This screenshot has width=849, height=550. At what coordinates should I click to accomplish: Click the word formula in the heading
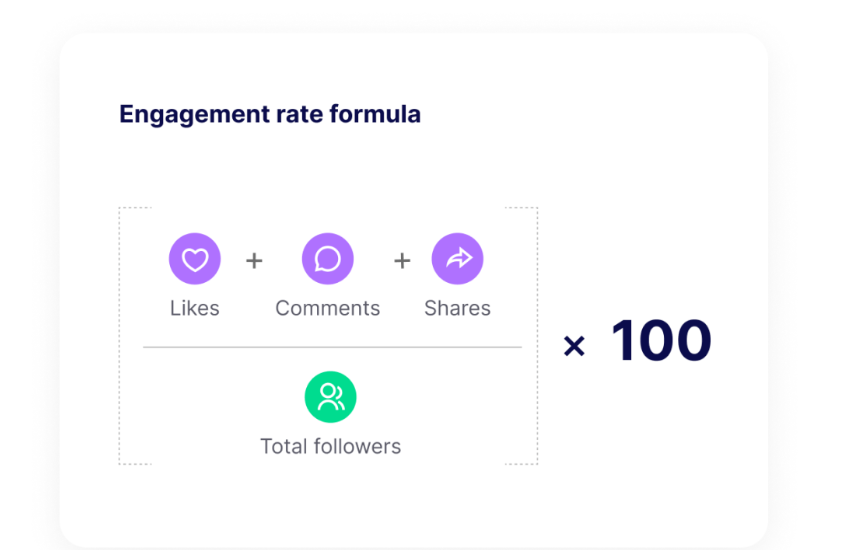(375, 114)
